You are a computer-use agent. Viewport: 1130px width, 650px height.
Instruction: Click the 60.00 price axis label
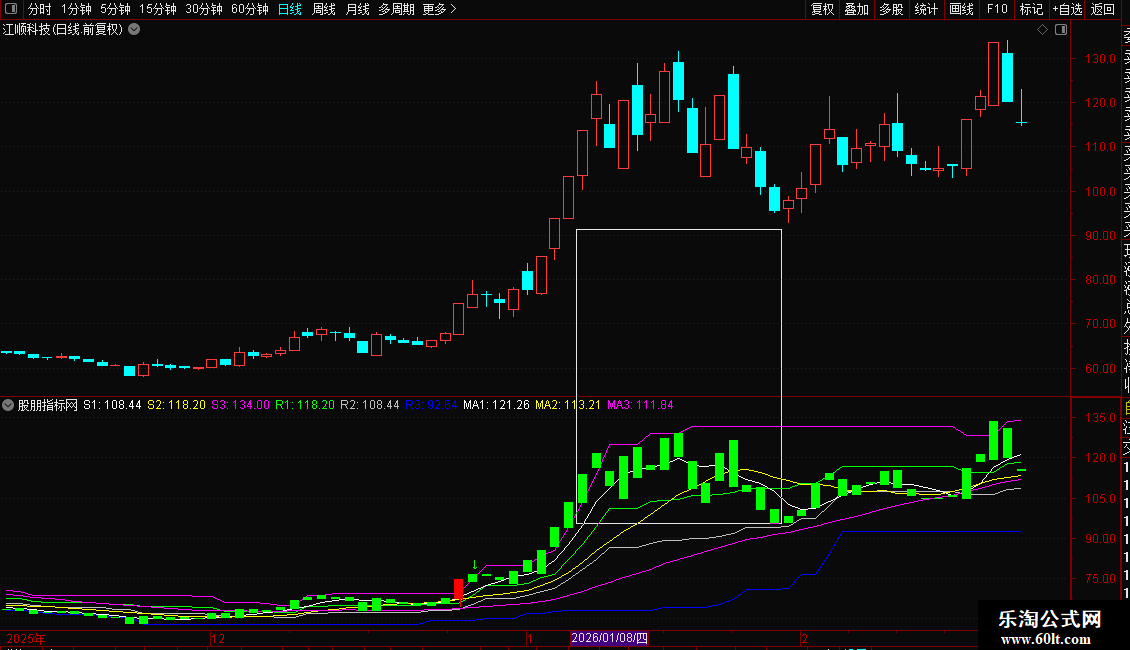(x=1100, y=369)
